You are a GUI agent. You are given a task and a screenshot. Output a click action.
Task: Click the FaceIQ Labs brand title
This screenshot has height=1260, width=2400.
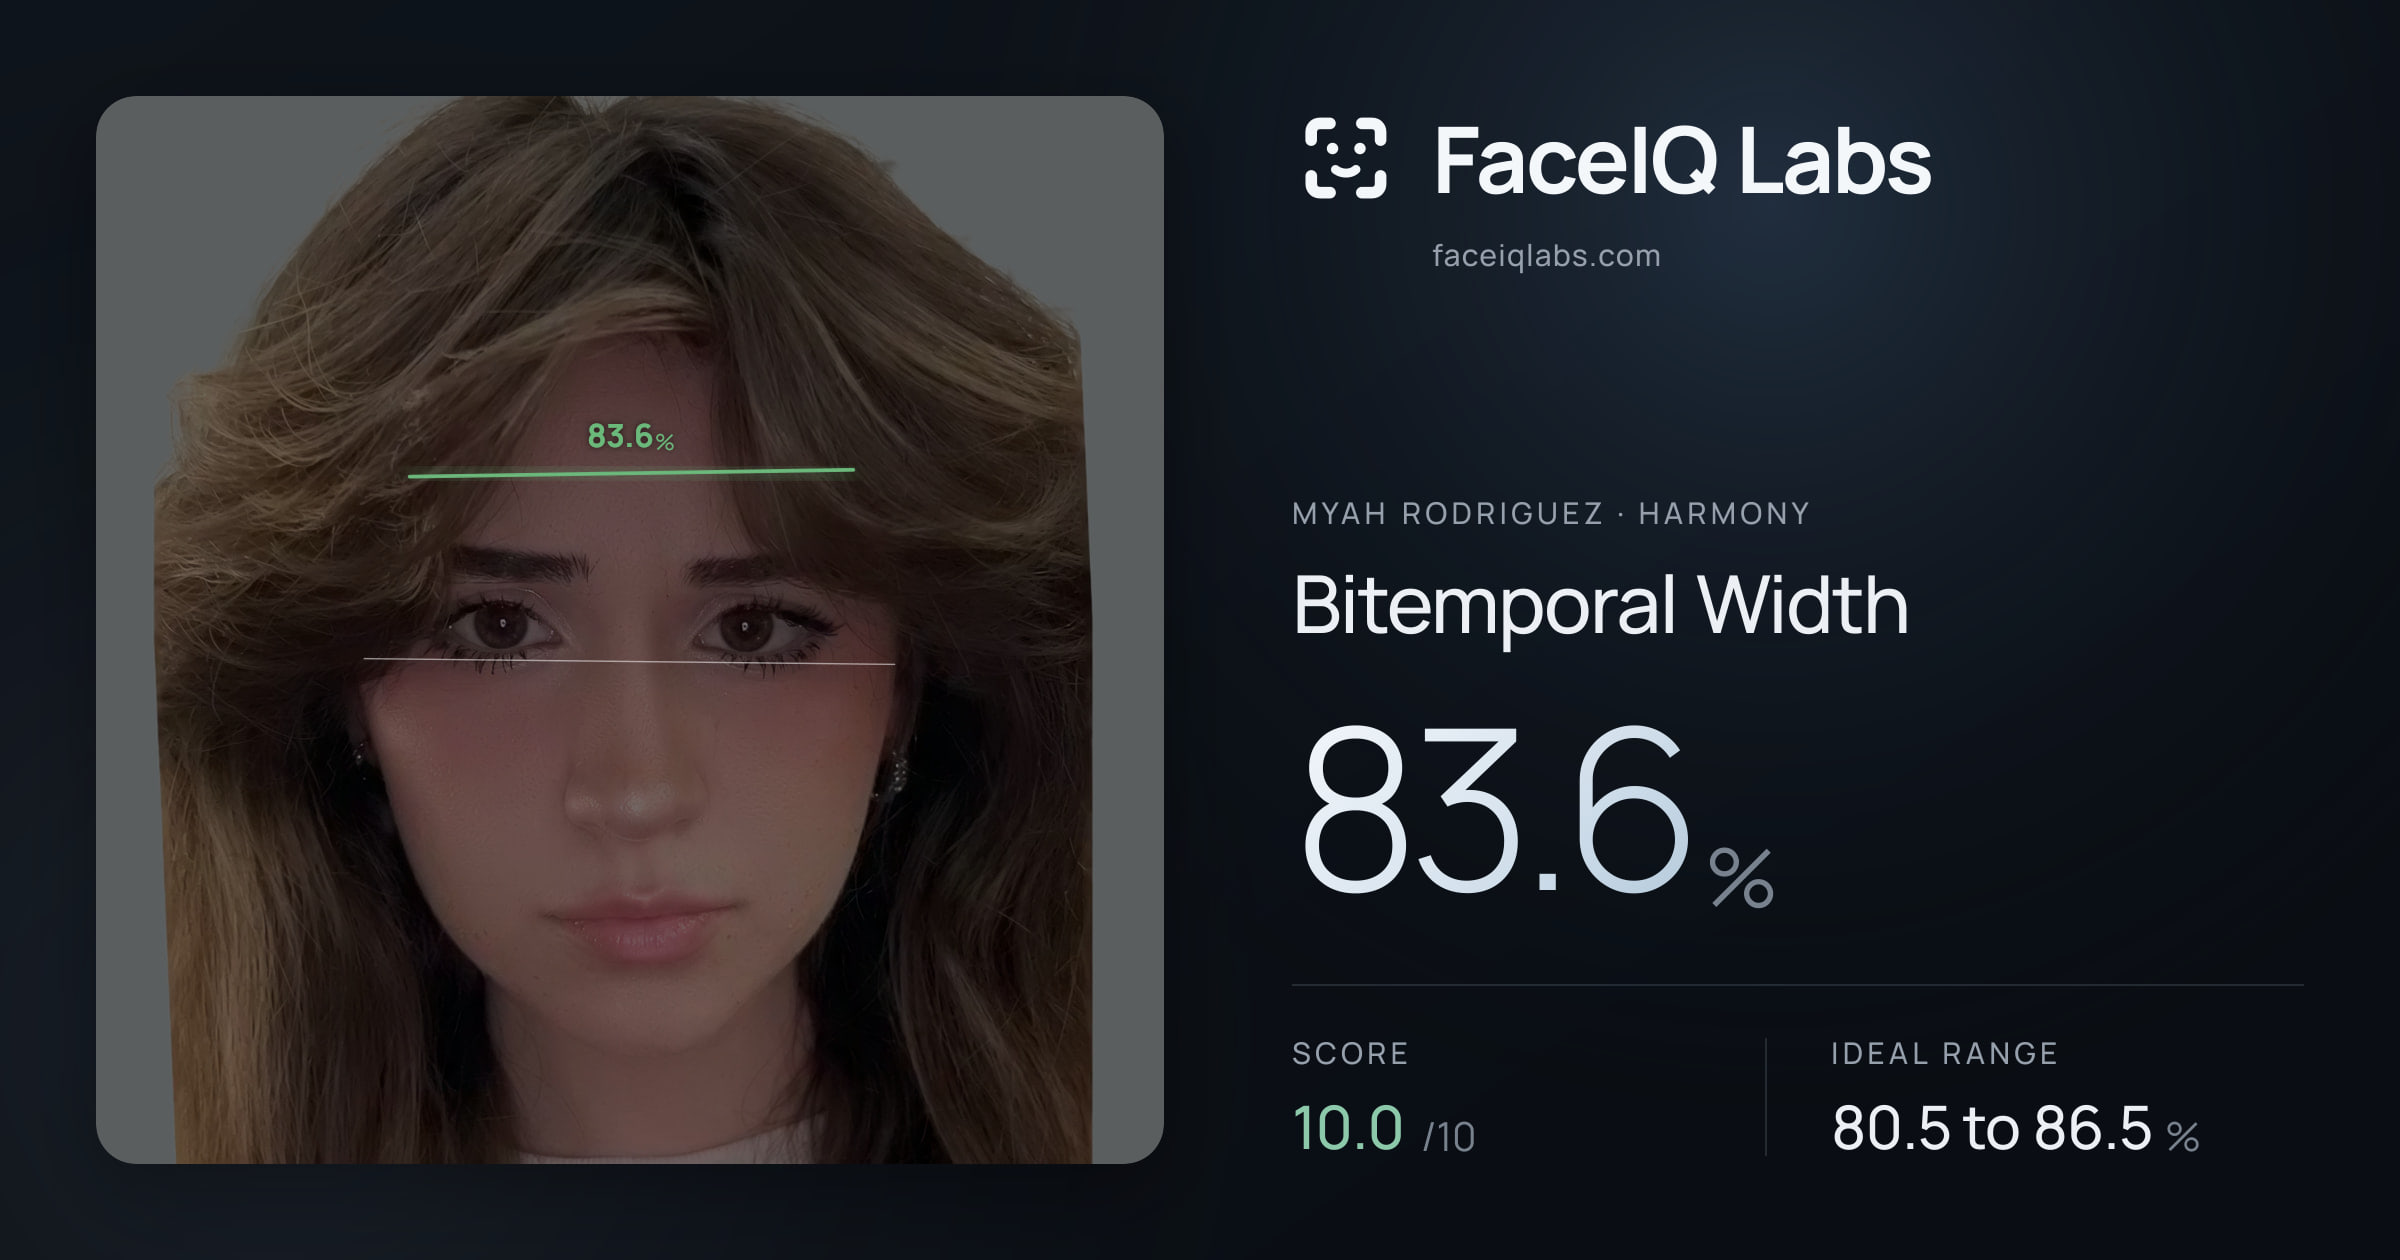(x=1682, y=160)
